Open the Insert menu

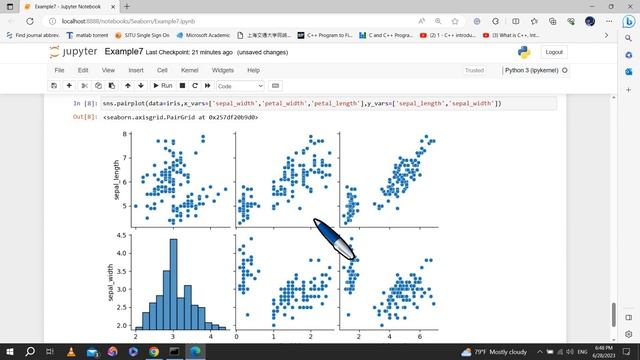pyautogui.click(x=136, y=70)
